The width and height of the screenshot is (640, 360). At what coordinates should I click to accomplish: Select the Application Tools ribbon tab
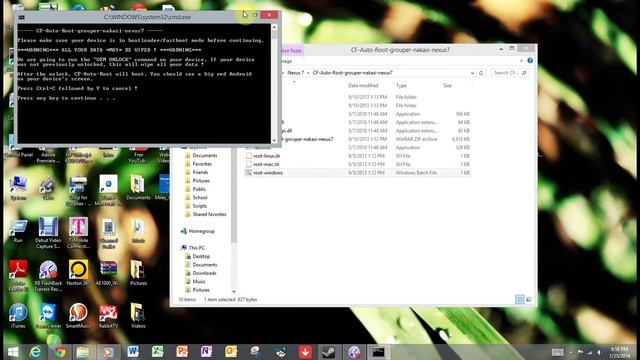coord(291,51)
